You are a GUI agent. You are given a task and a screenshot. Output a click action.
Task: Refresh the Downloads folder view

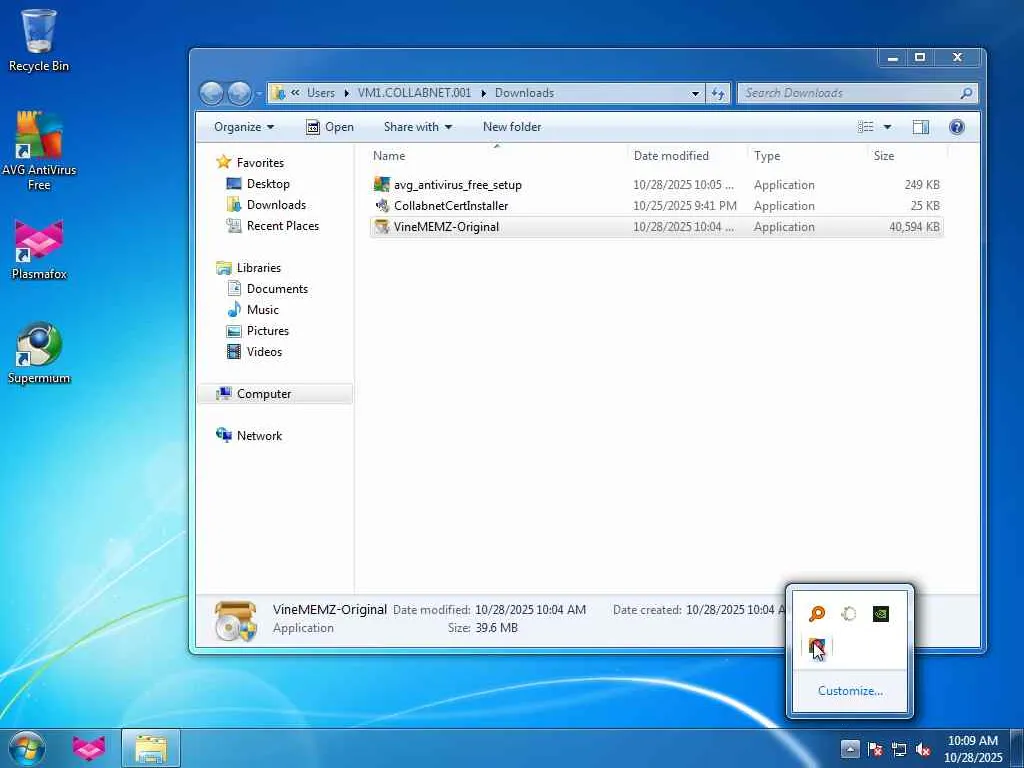click(718, 93)
